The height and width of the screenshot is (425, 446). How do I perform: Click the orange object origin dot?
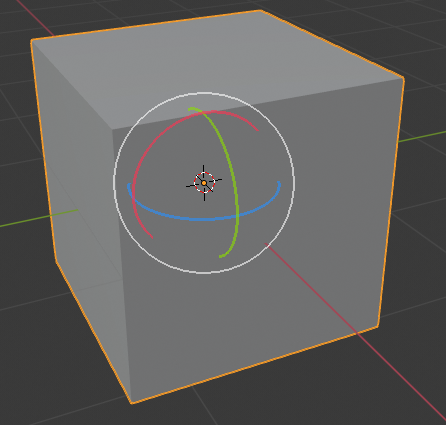tap(204, 183)
